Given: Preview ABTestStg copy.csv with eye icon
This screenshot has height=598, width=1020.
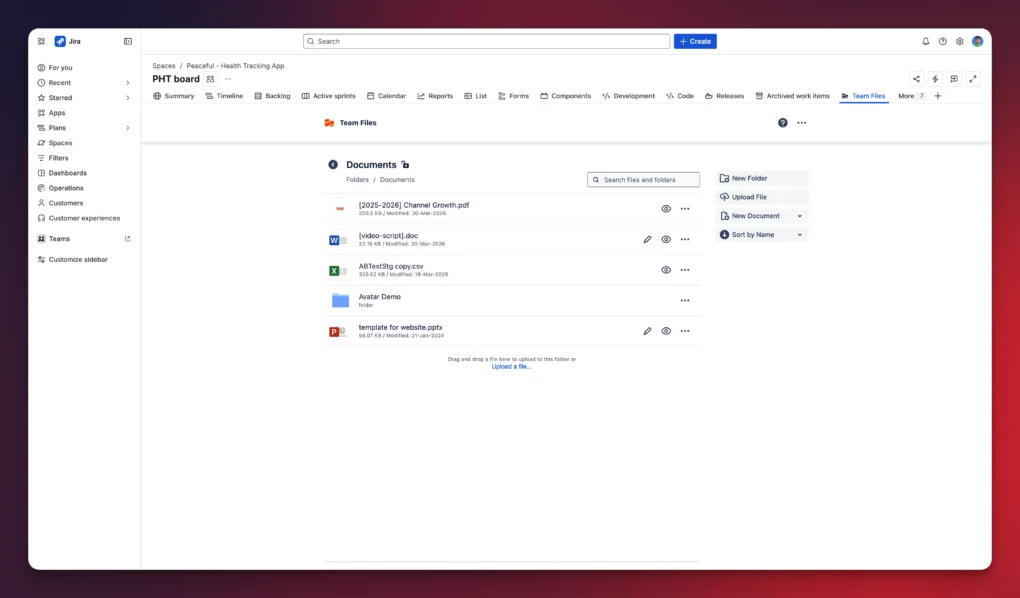Looking at the screenshot, I should point(666,270).
